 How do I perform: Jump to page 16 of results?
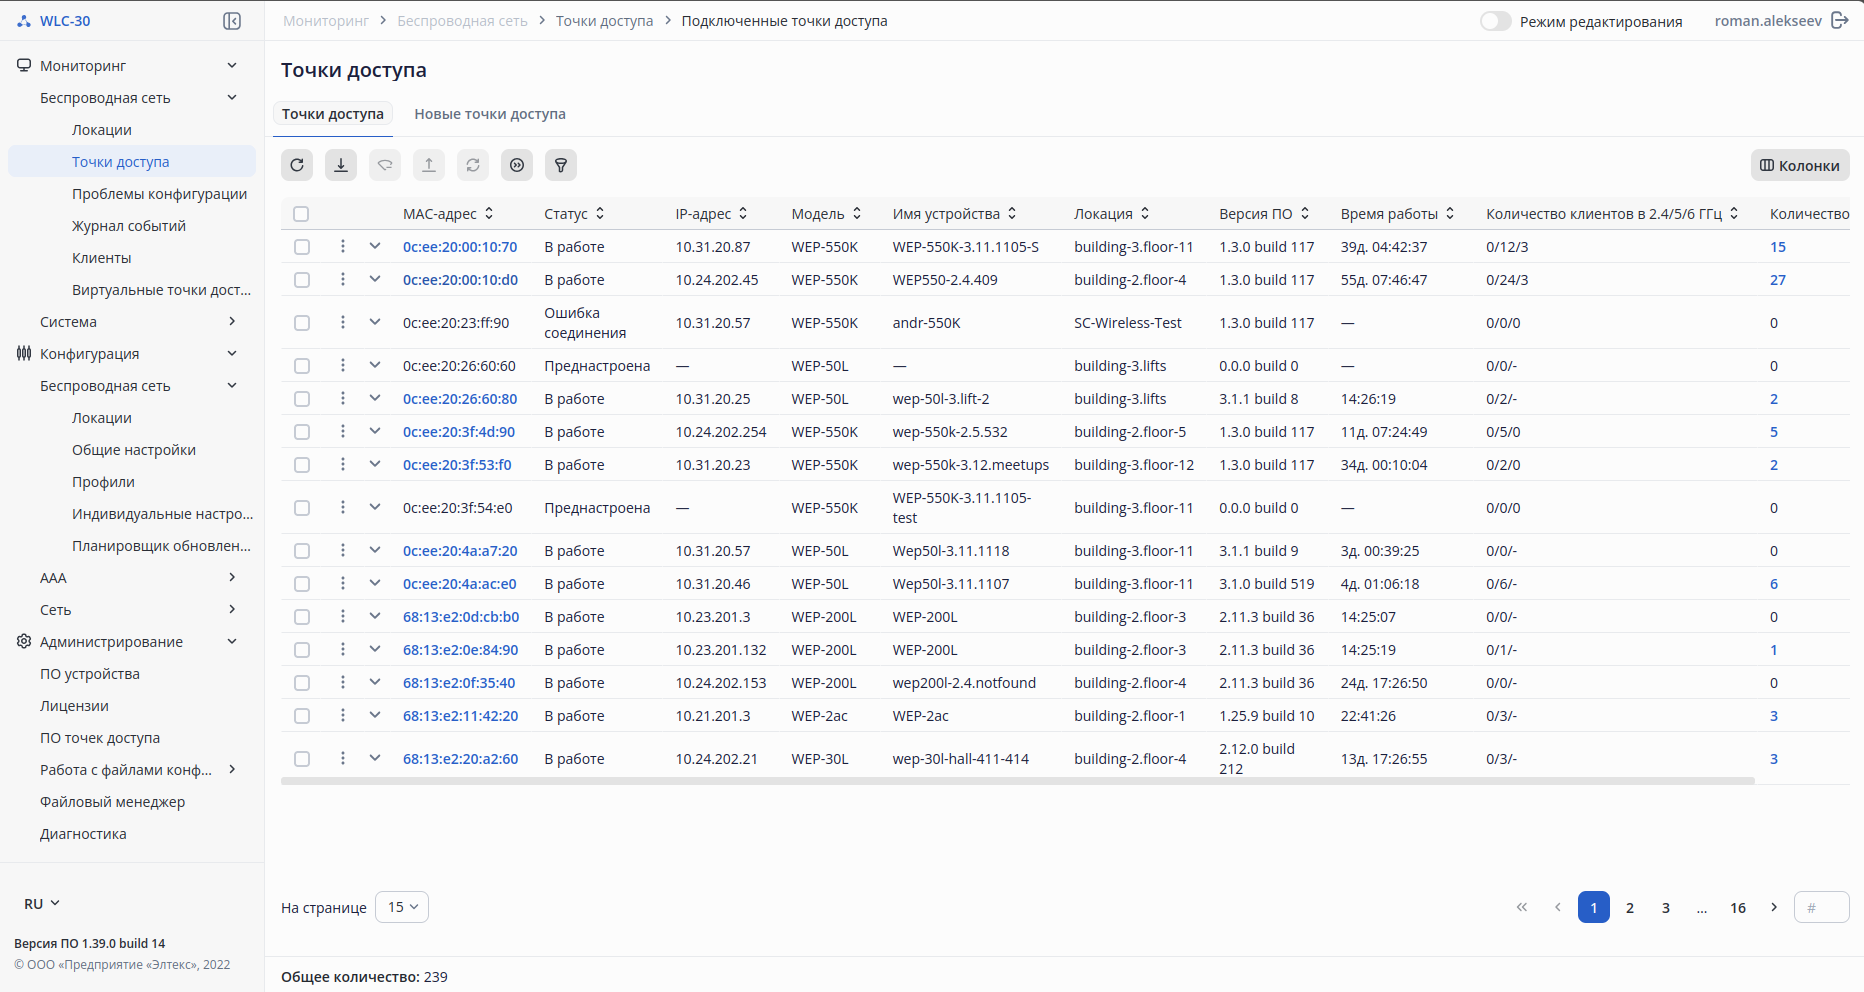[x=1738, y=907]
